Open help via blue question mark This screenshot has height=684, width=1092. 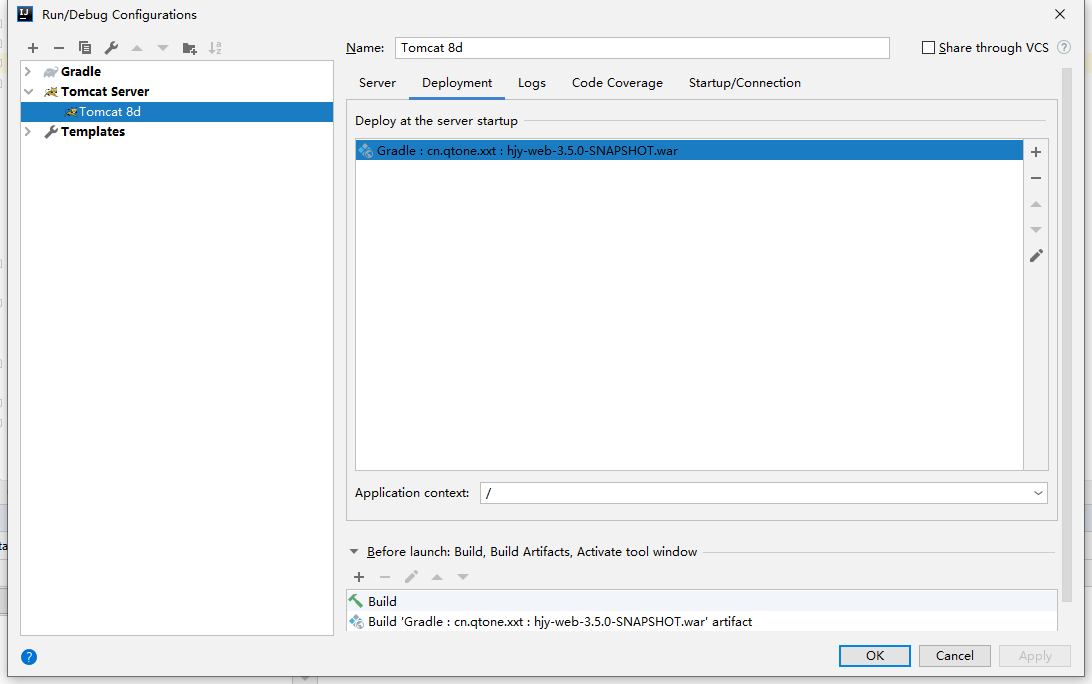click(29, 657)
